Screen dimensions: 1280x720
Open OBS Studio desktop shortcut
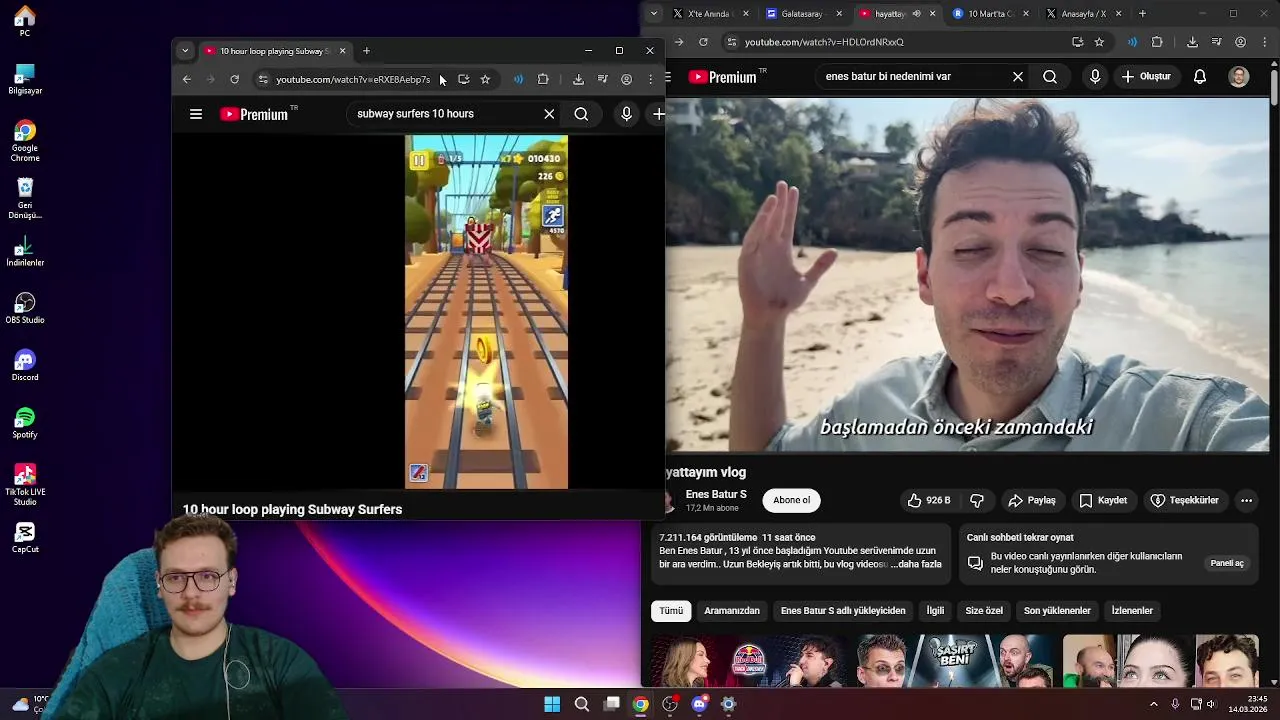[25, 308]
